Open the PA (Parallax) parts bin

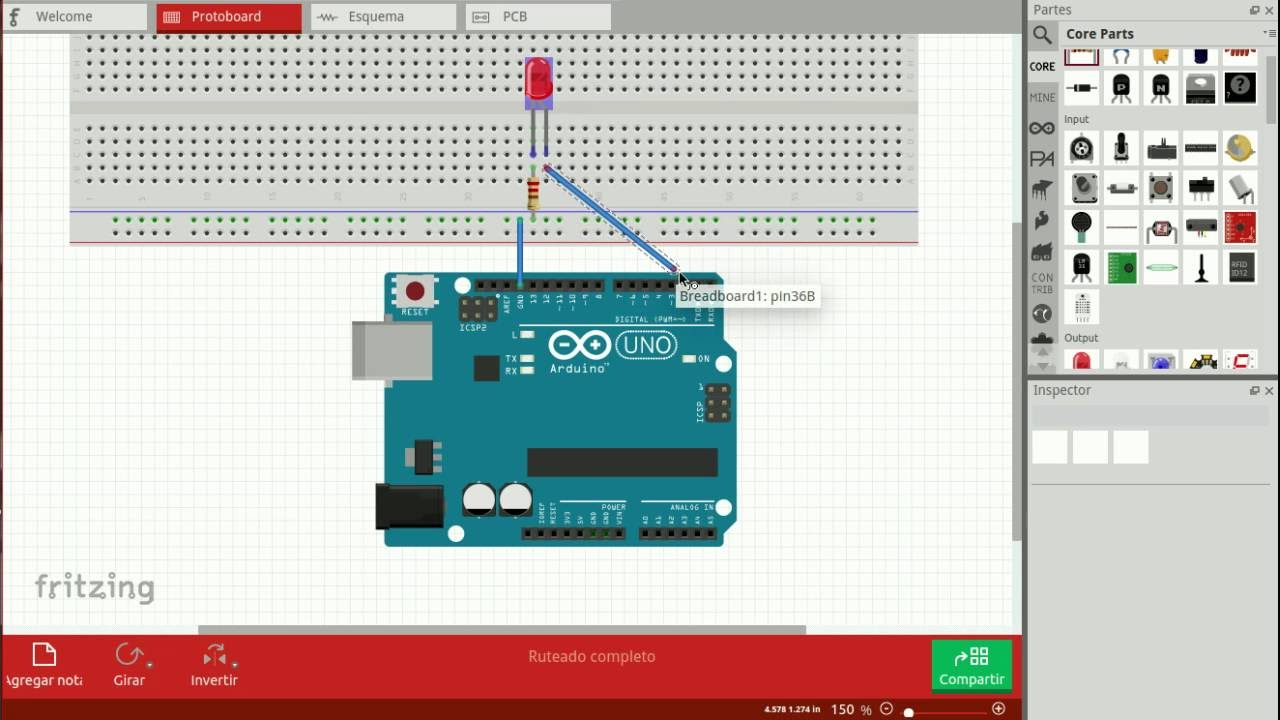click(x=1042, y=159)
